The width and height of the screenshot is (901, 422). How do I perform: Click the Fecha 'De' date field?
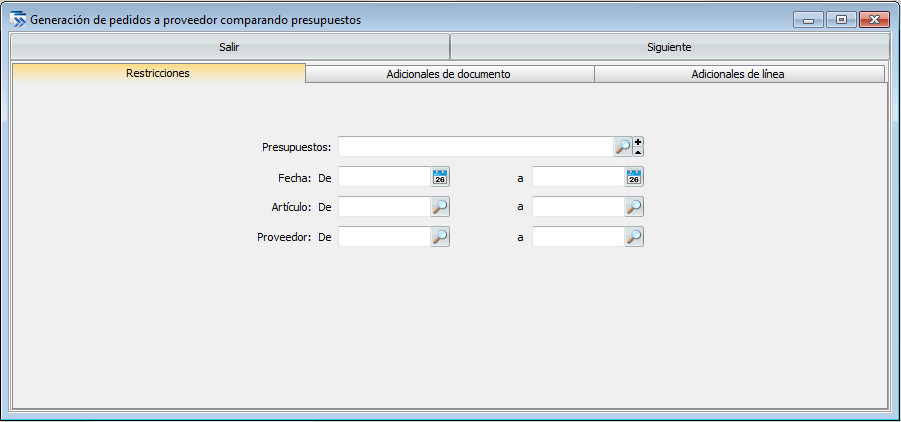click(384, 177)
